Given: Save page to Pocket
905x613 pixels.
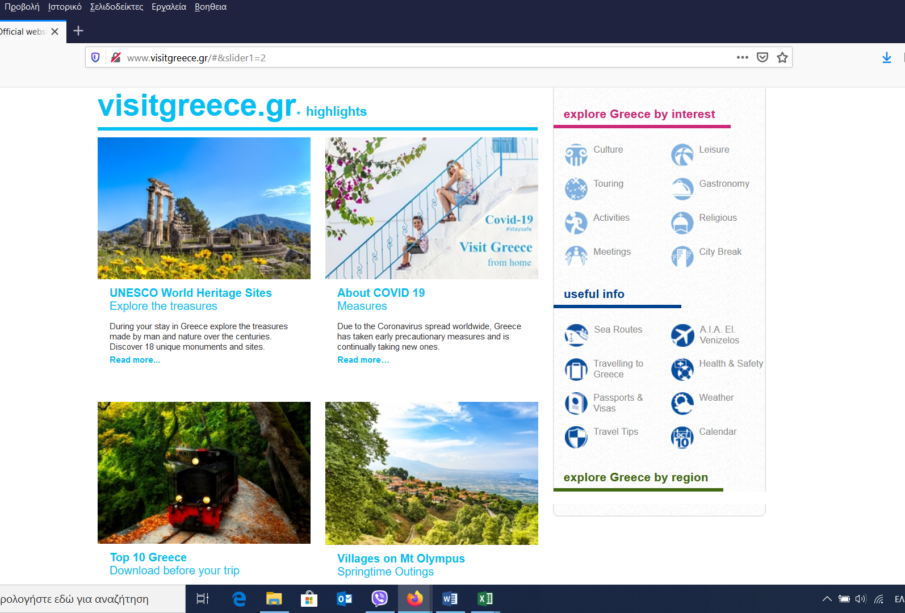Looking at the screenshot, I should (x=762, y=58).
